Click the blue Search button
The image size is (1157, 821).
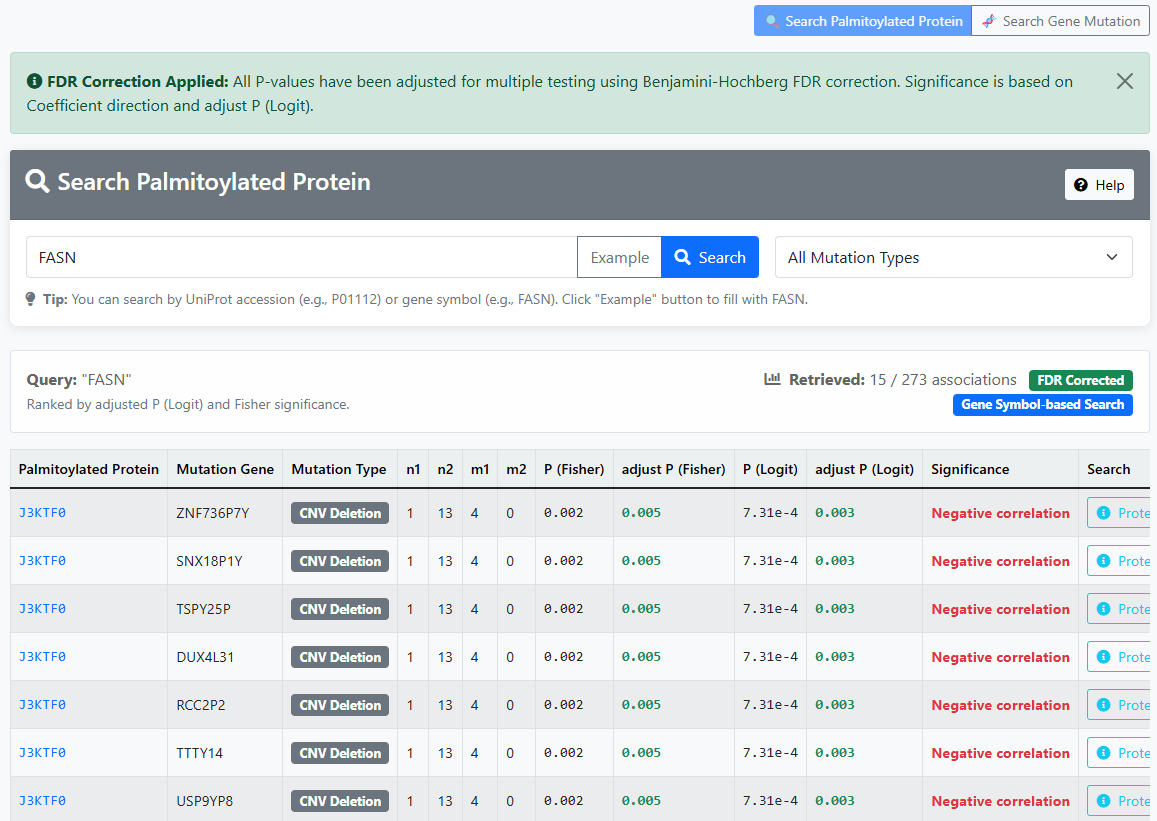[x=710, y=257]
